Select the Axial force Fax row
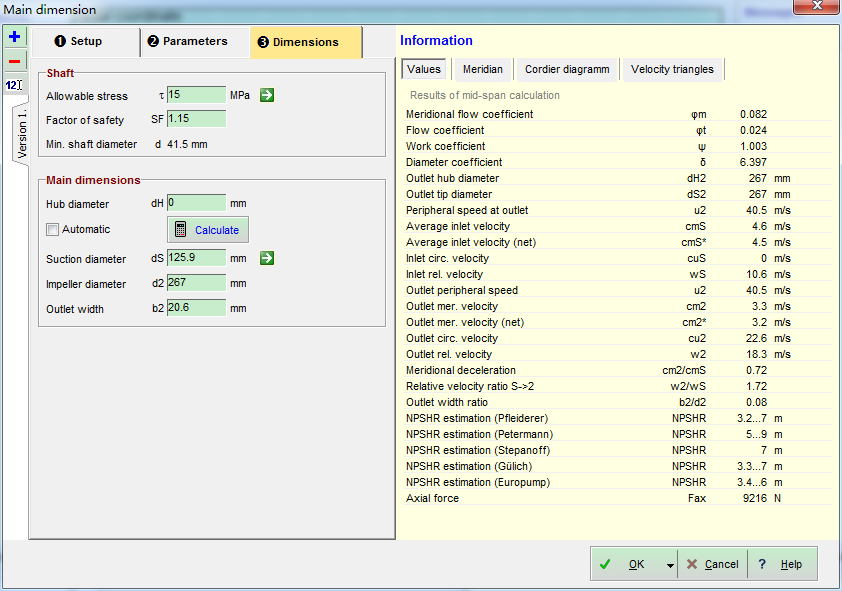The height and width of the screenshot is (591, 842). click(x=618, y=499)
